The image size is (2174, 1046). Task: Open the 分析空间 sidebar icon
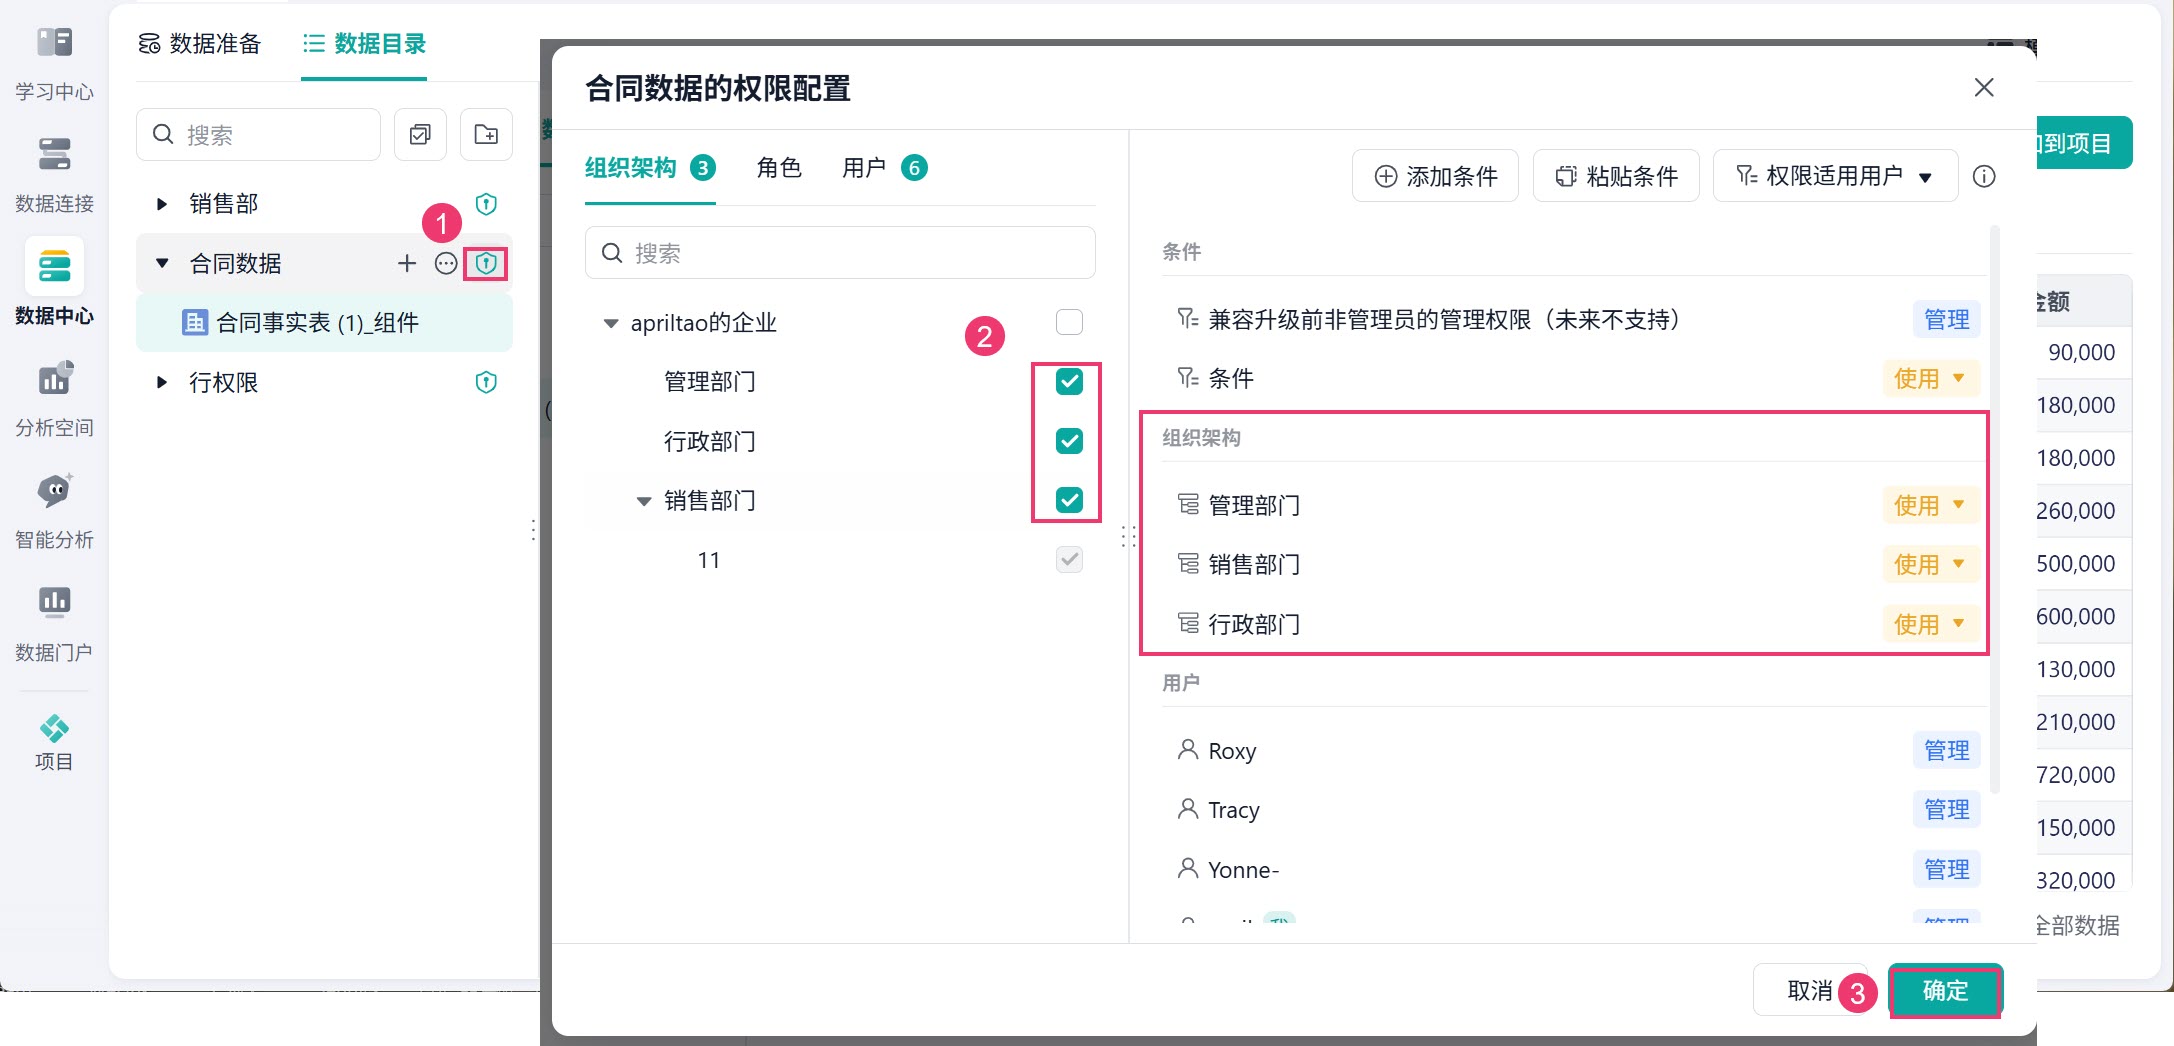(x=54, y=379)
